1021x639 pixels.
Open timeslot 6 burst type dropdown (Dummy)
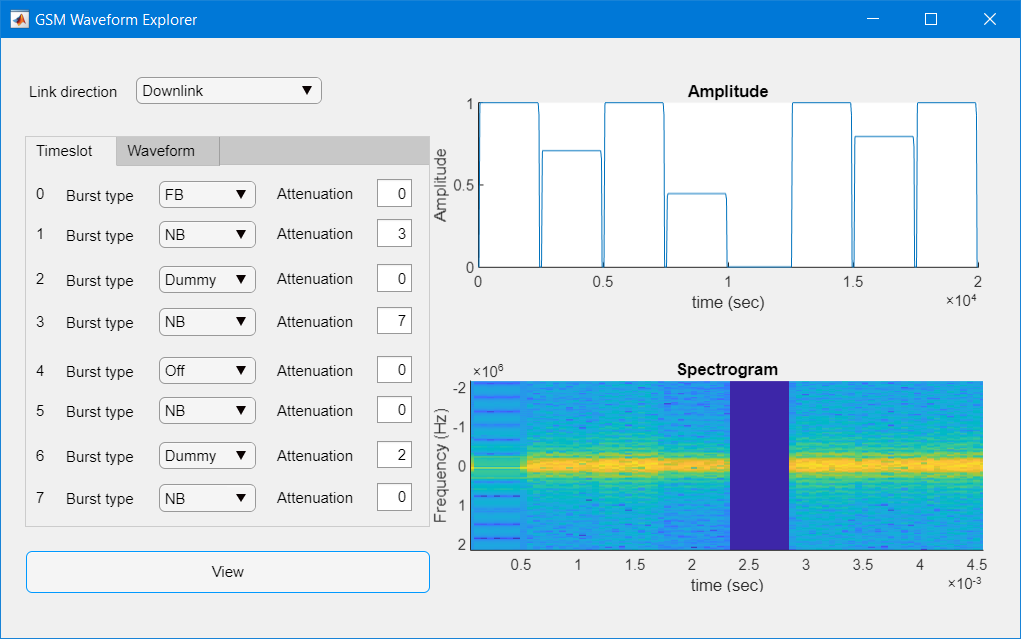pyautogui.click(x=207, y=455)
